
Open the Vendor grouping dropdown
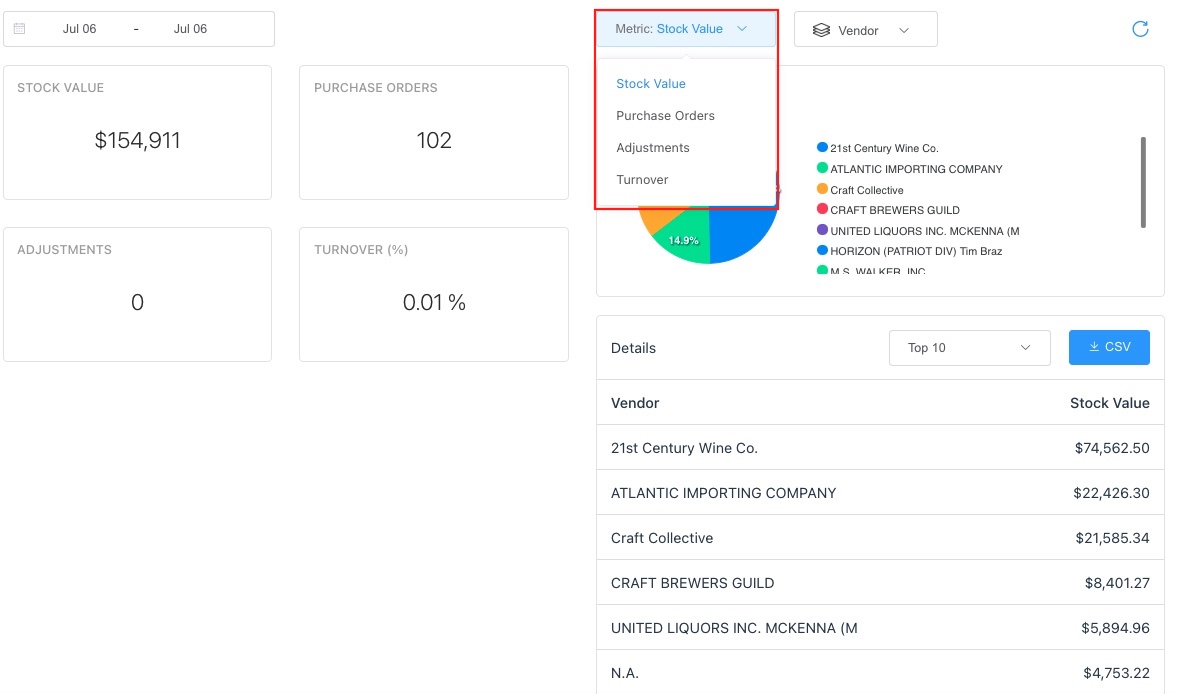[x=865, y=30]
